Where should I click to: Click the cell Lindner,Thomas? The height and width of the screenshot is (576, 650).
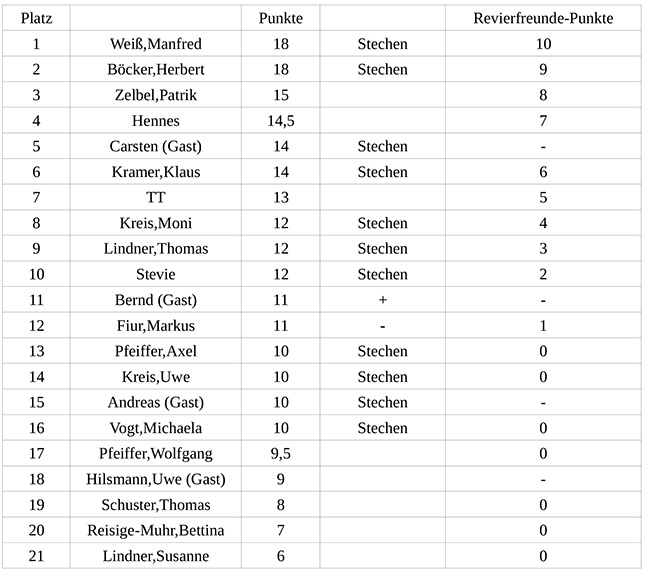click(156, 249)
